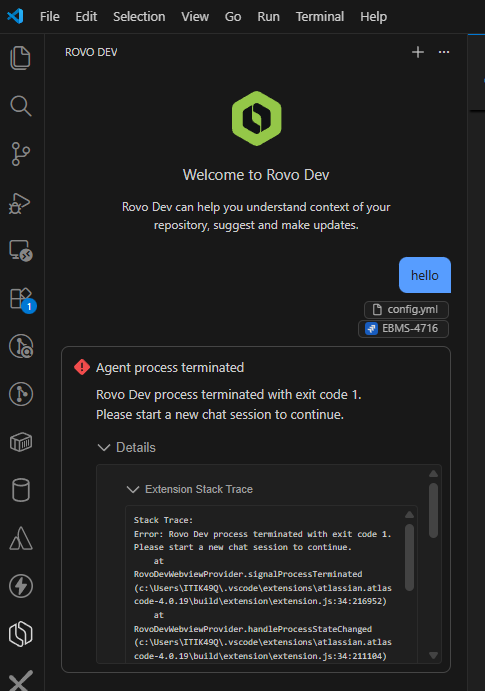This screenshot has height=691, width=485.
Task: Open the Selection menu
Action: click(139, 17)
